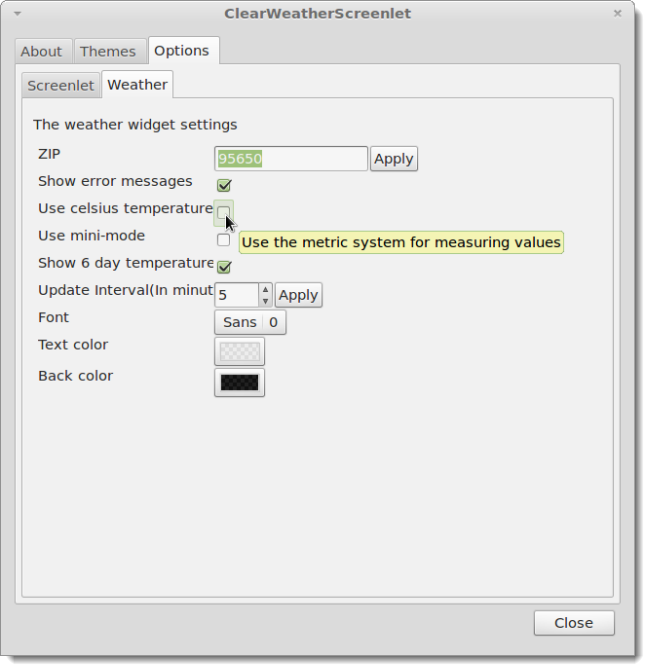The height and width of the screenshot is (671, 650).
Task: Click the 'Show 6 day temperature' label
Action: pos(125,263)
